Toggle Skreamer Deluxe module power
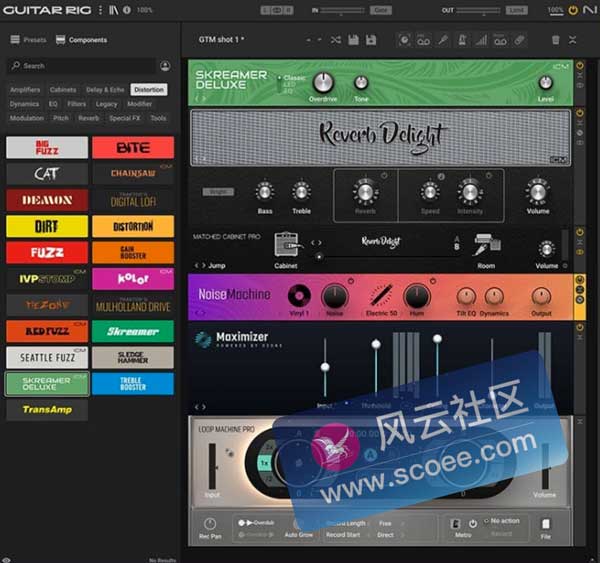Viewport: 600px width, 563px height. pos(580,65)
